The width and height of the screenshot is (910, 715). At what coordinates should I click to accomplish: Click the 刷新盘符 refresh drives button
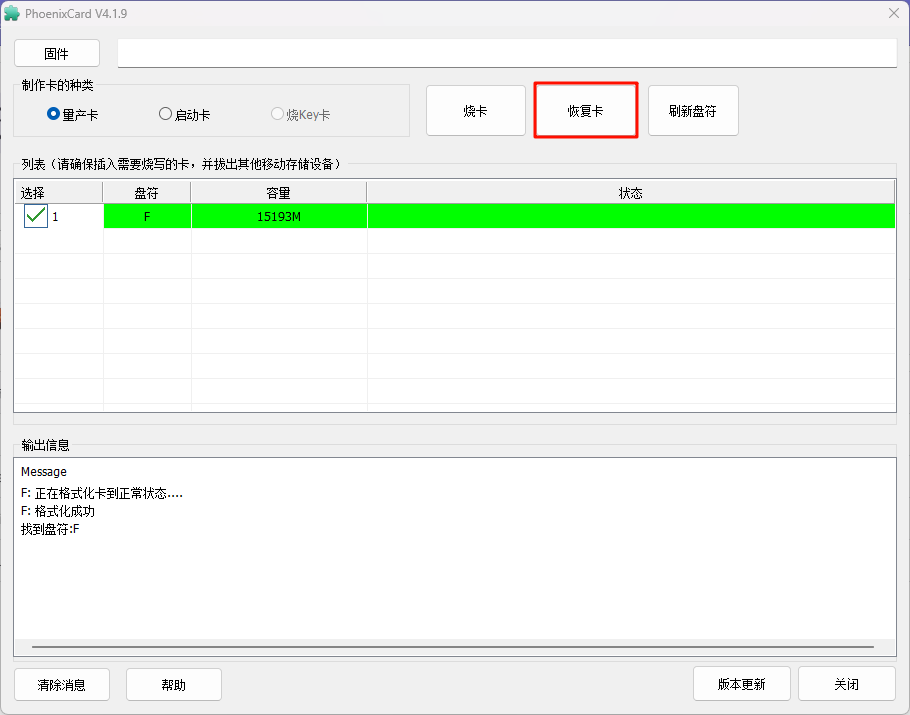coord(693,111)
